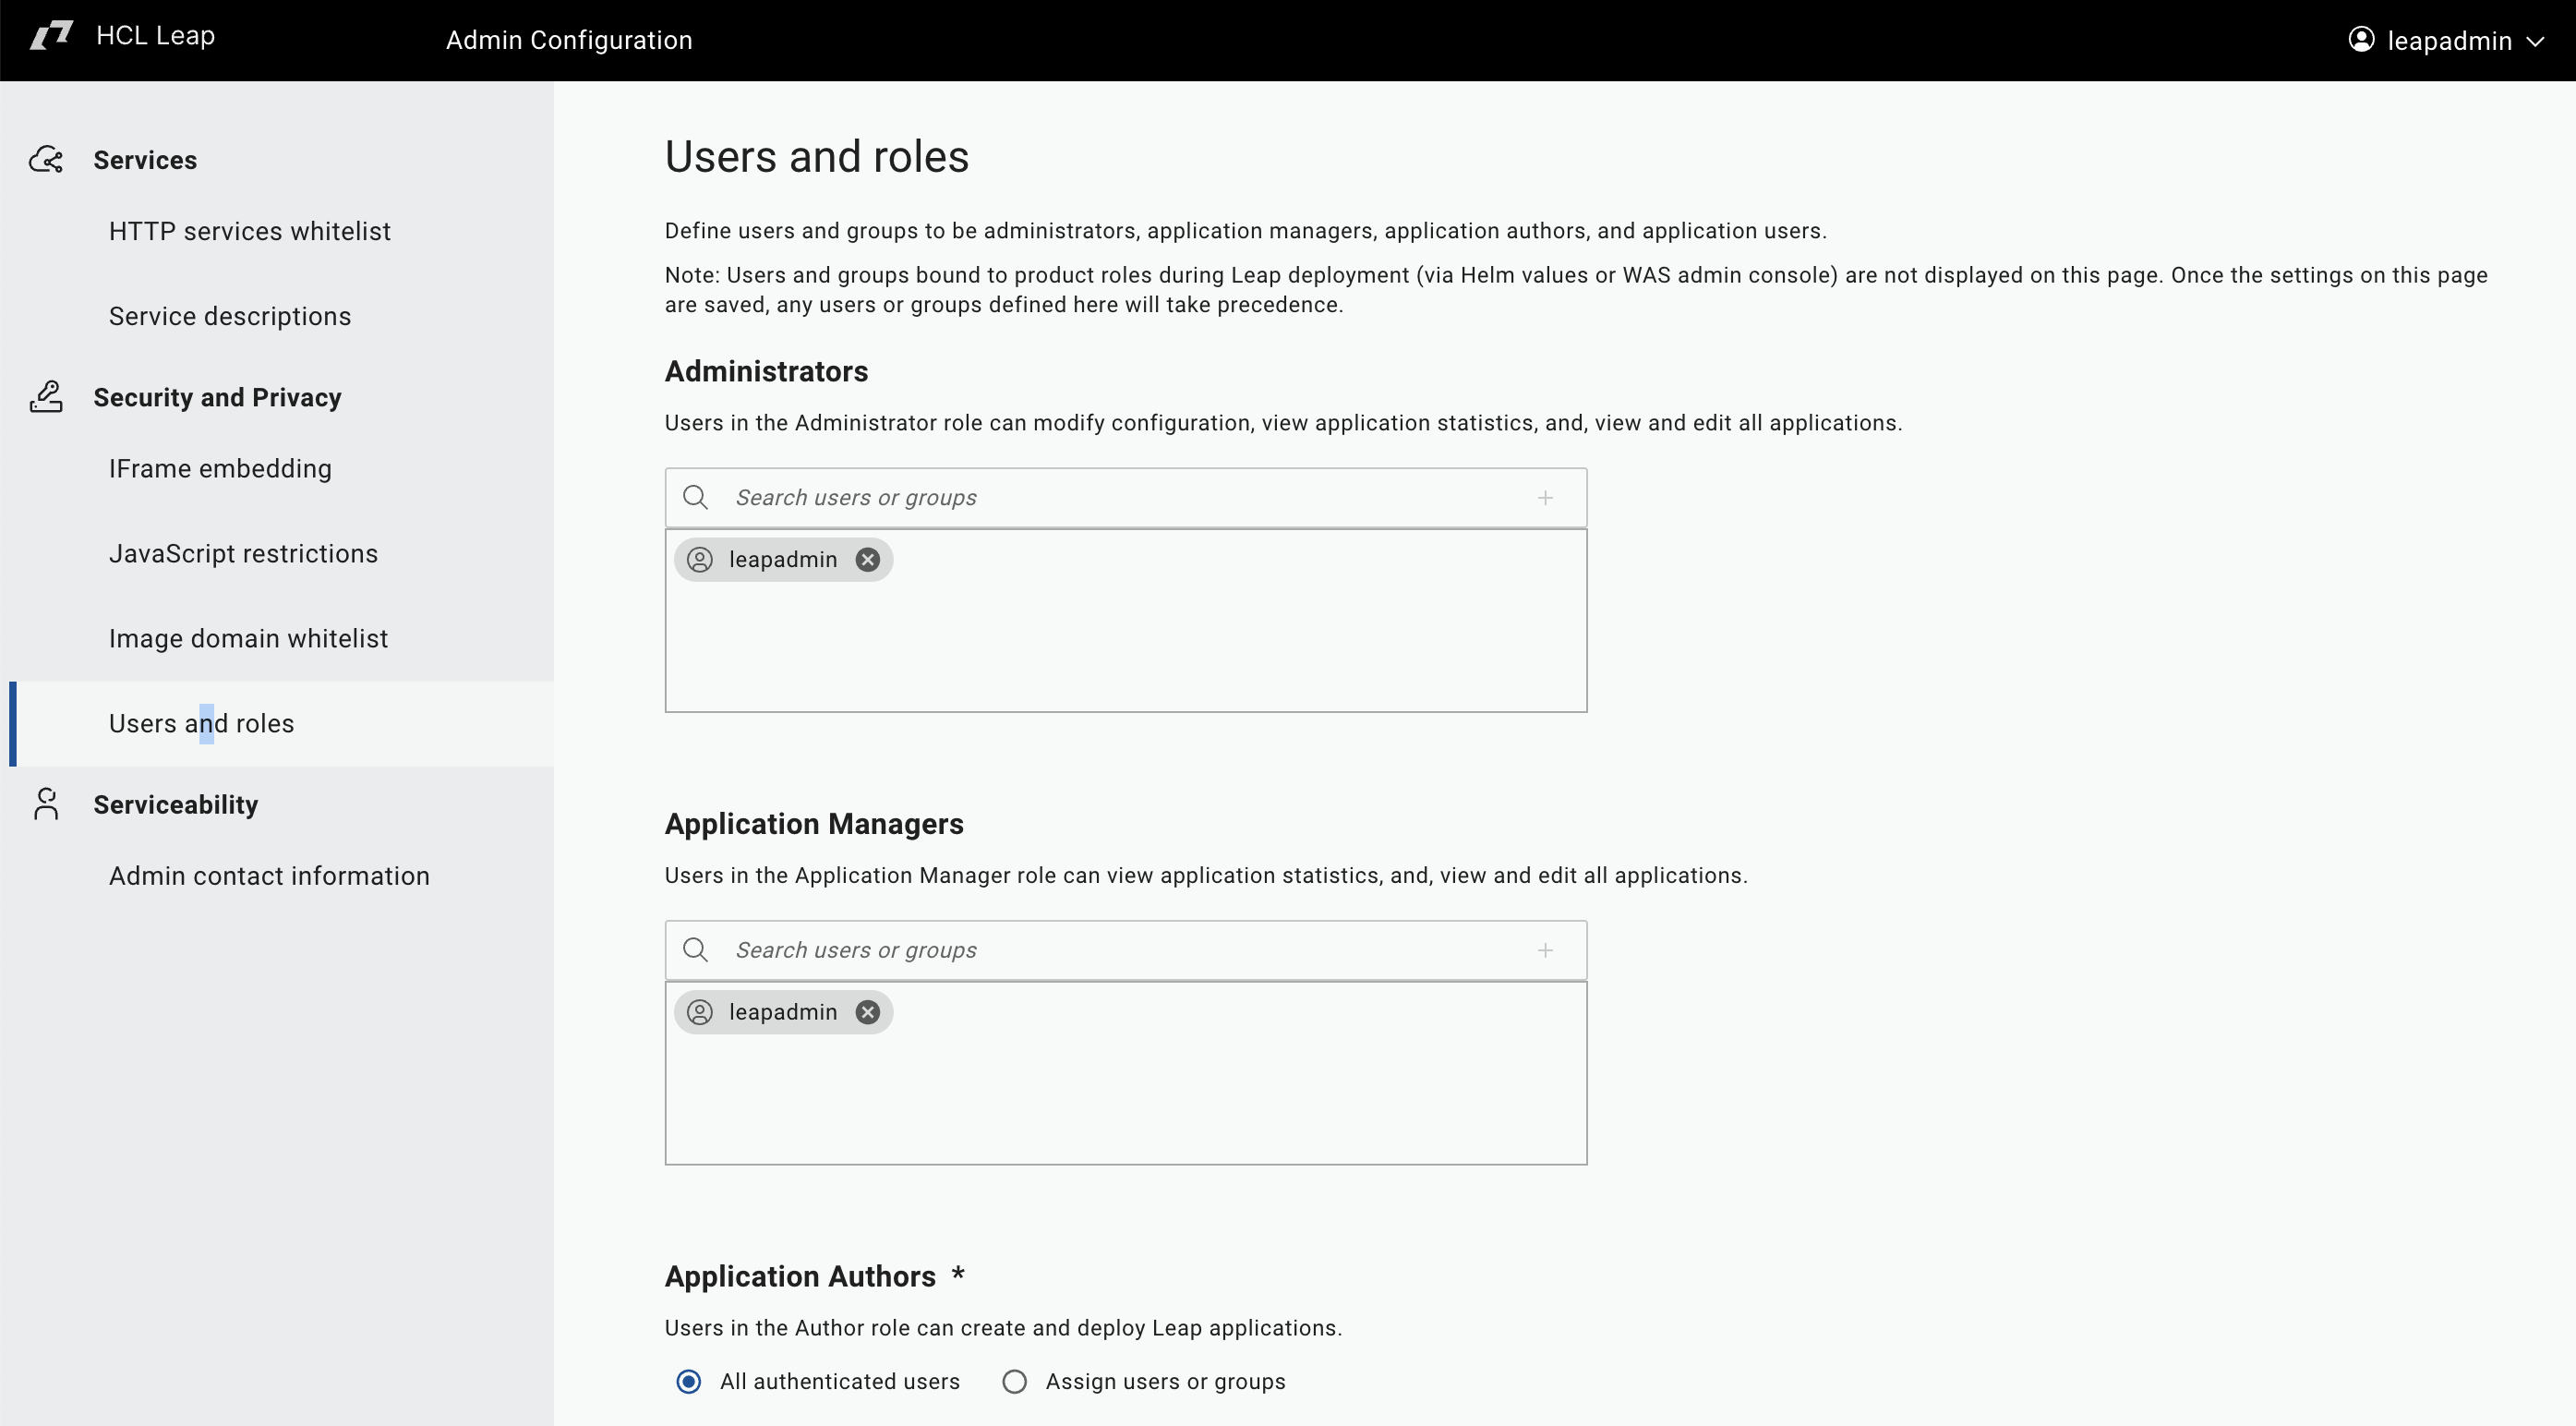The height and width of the screenshot is (1426, 2576).
Task: Select Assign users or groups radio button
Action: 1014,1381
